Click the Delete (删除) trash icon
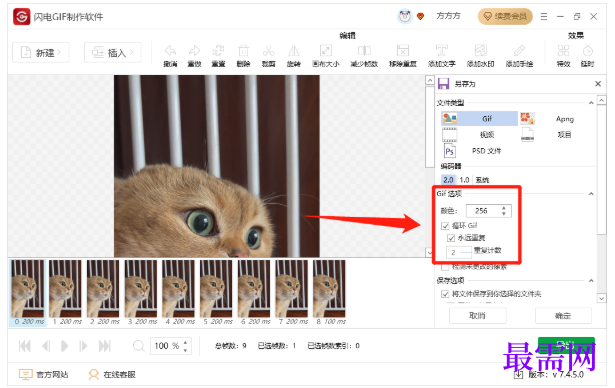This screenshot has width=615, height=388. (x=243, y=51)
